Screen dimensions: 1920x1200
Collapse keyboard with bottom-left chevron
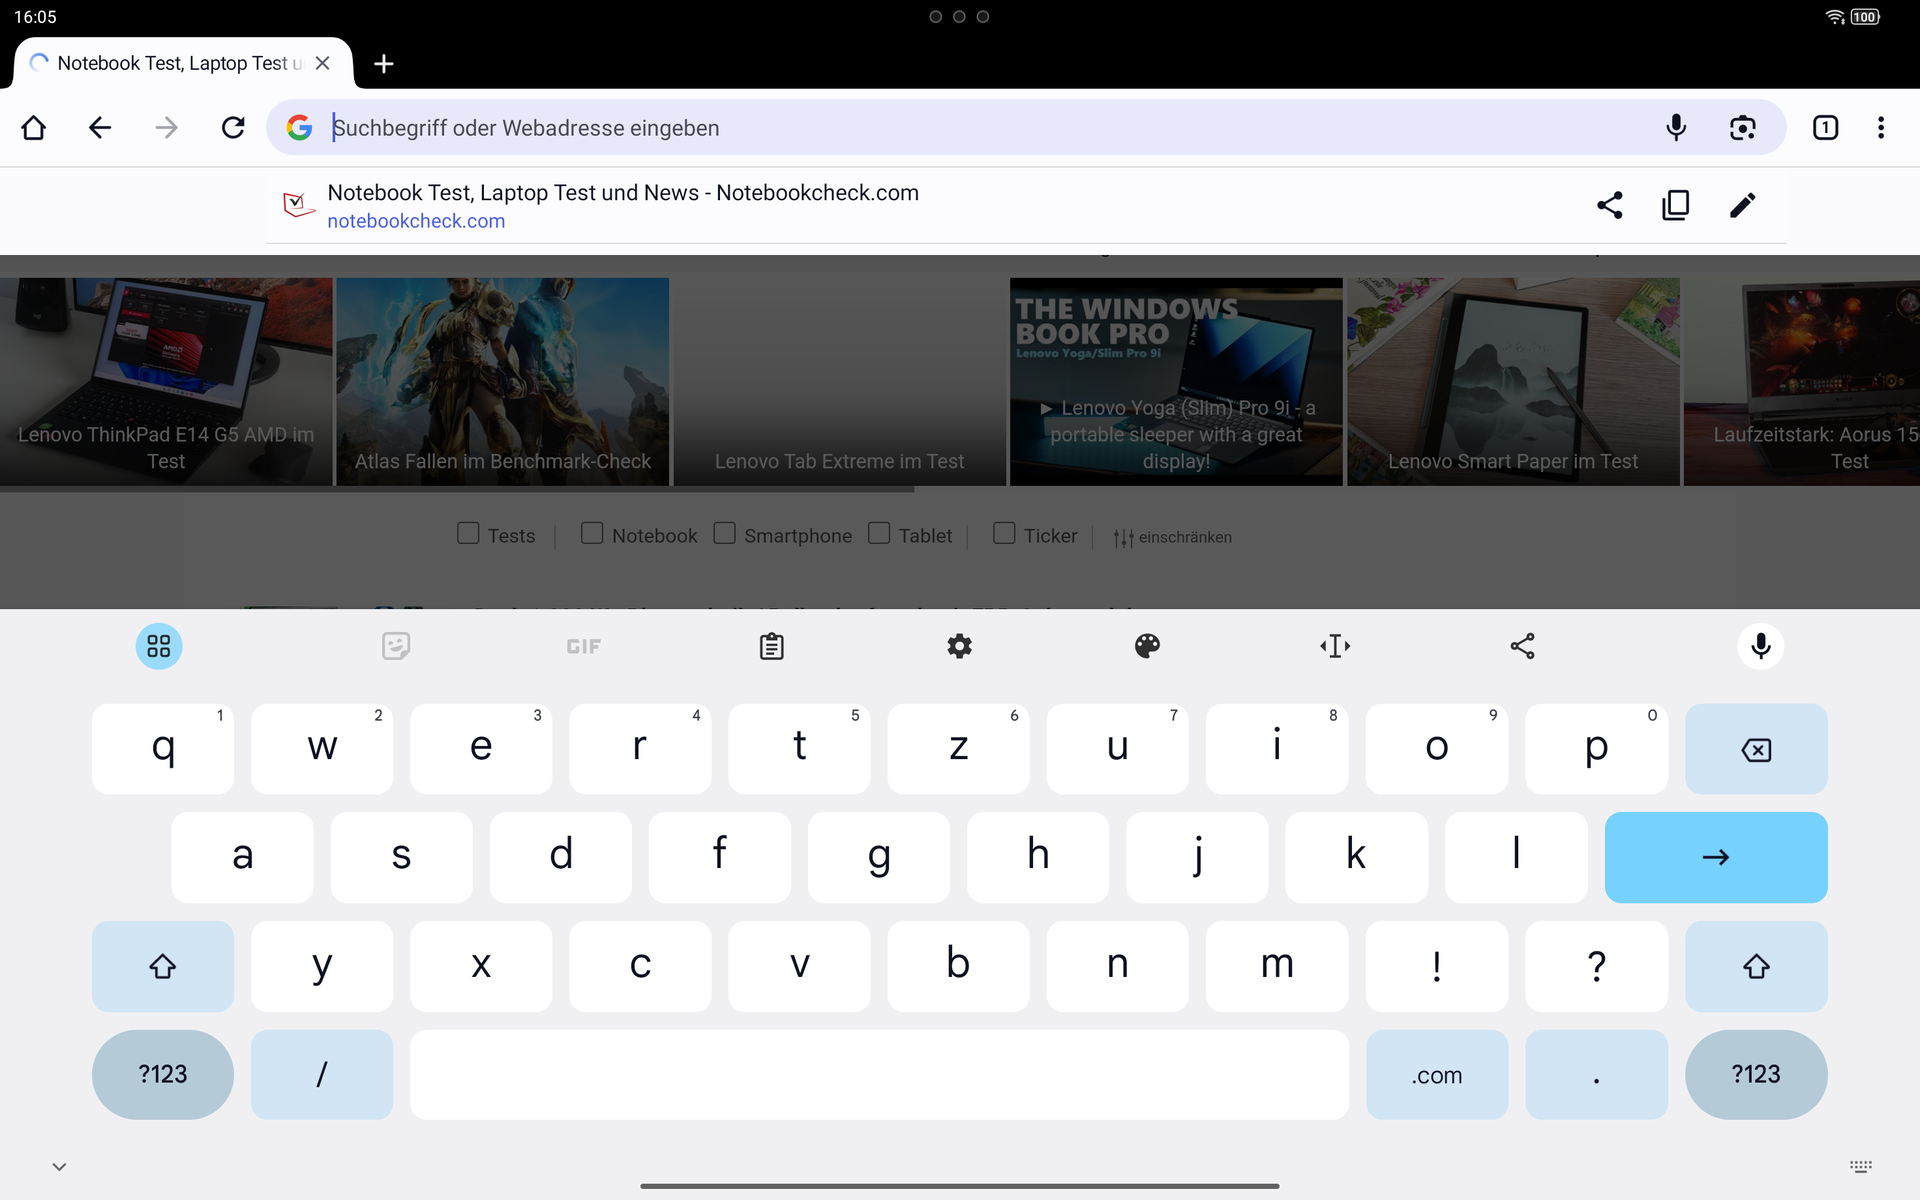pos(59,1167)
